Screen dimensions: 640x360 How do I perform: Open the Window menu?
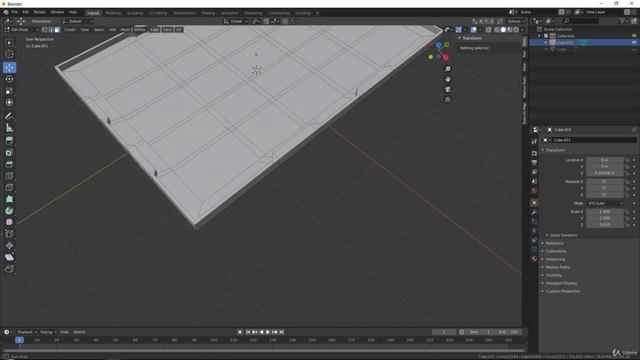point(57,12)
